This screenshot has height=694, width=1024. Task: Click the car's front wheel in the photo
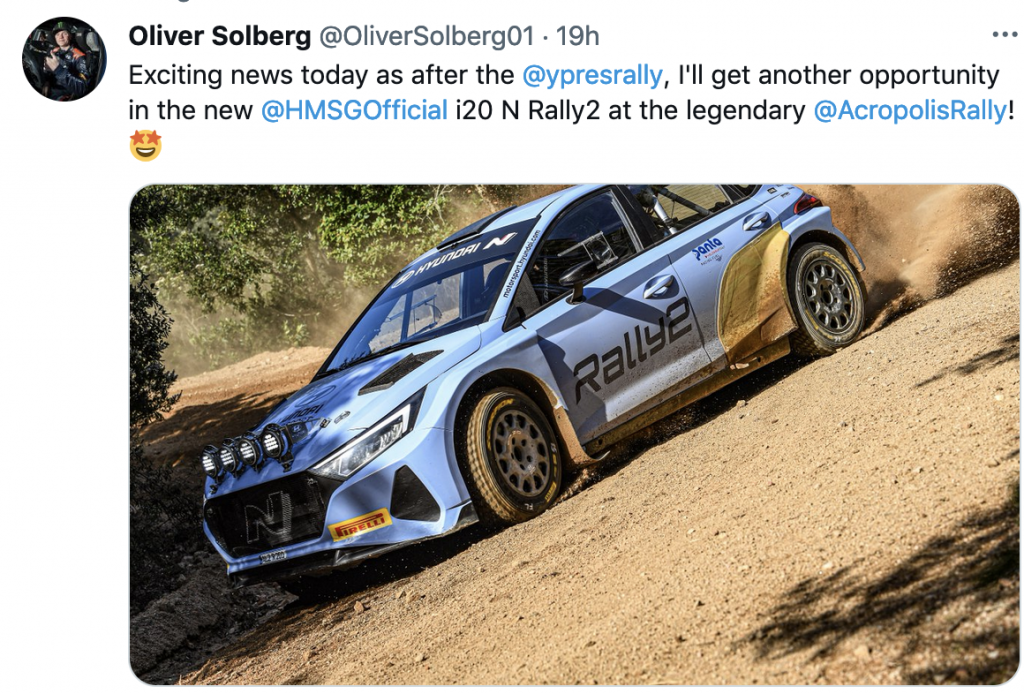(x=515, y=455)
